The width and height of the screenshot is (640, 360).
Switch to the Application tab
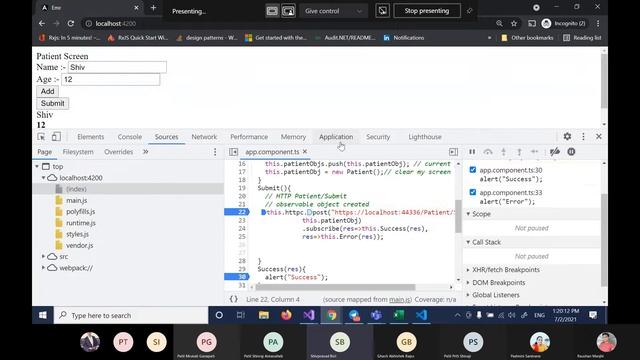(x=336, y=137)
